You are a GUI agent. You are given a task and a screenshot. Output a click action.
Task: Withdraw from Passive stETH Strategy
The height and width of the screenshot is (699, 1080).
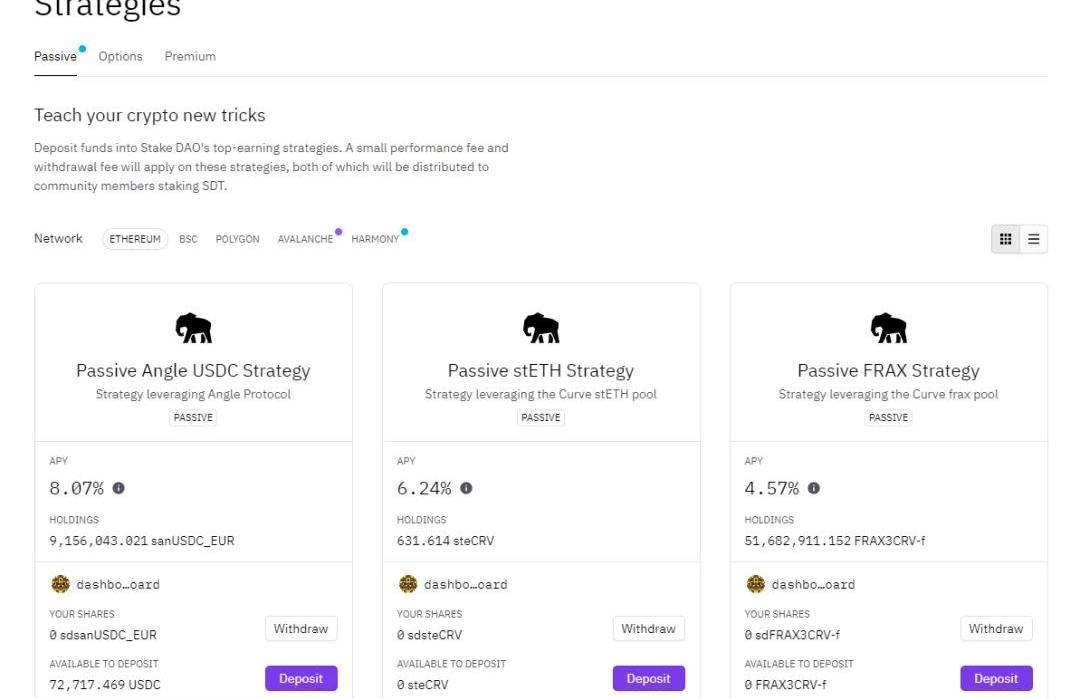point(648,629)
